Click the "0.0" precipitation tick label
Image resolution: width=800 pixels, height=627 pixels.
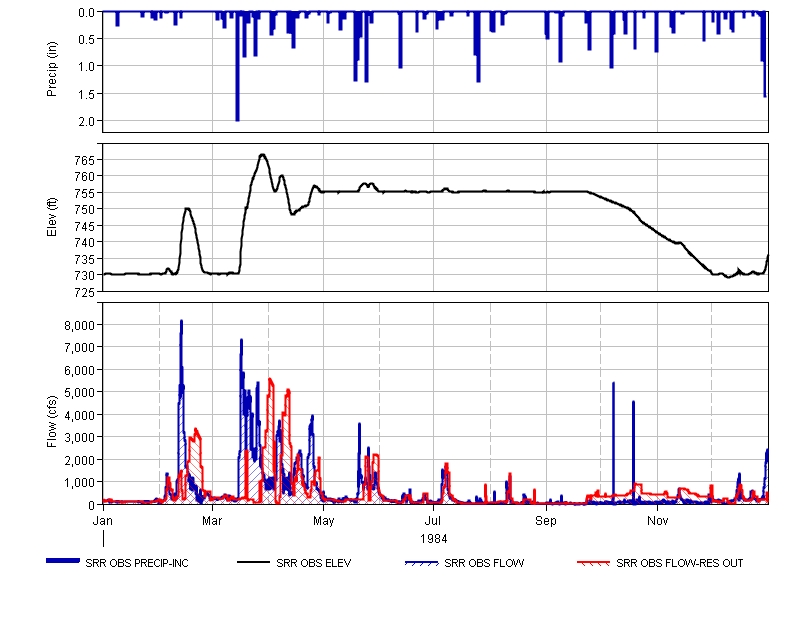[87, 12]
